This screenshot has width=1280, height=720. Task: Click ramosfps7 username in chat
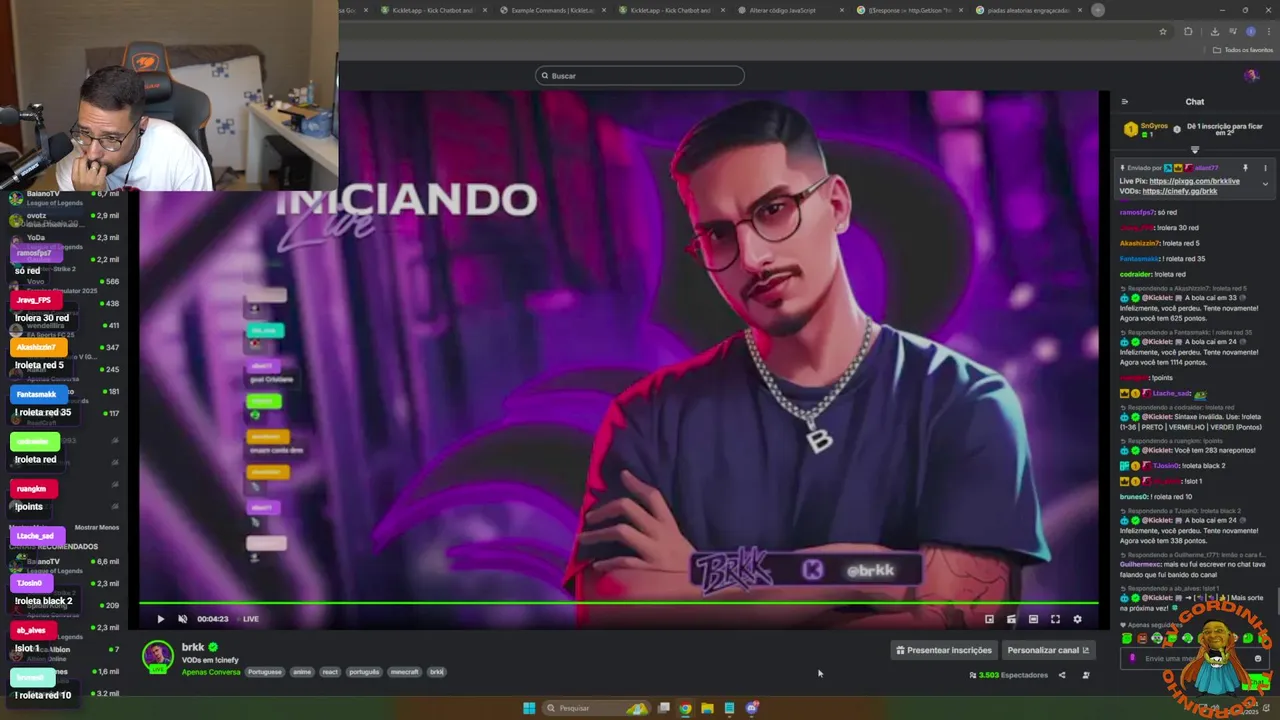click(x=1137, y=213)
